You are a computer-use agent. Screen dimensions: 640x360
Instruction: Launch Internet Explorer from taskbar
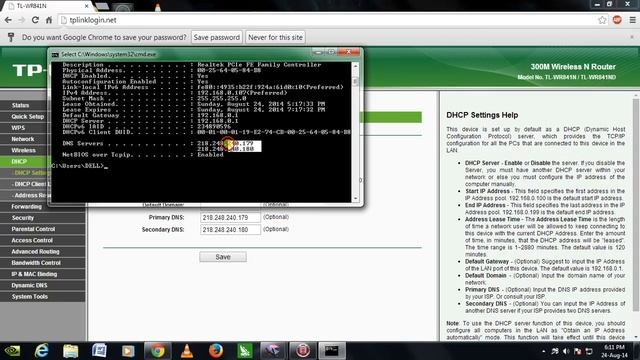click(42, 351)
